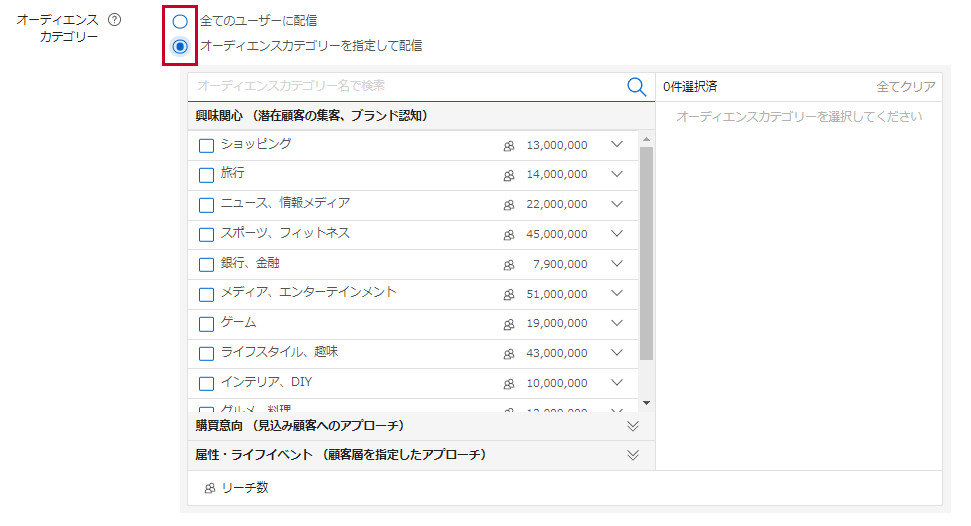Click the help icon beside オーディエンスカテゴリー
The width and height of the screenshot is (971, 526).
[x=114, y=20]
